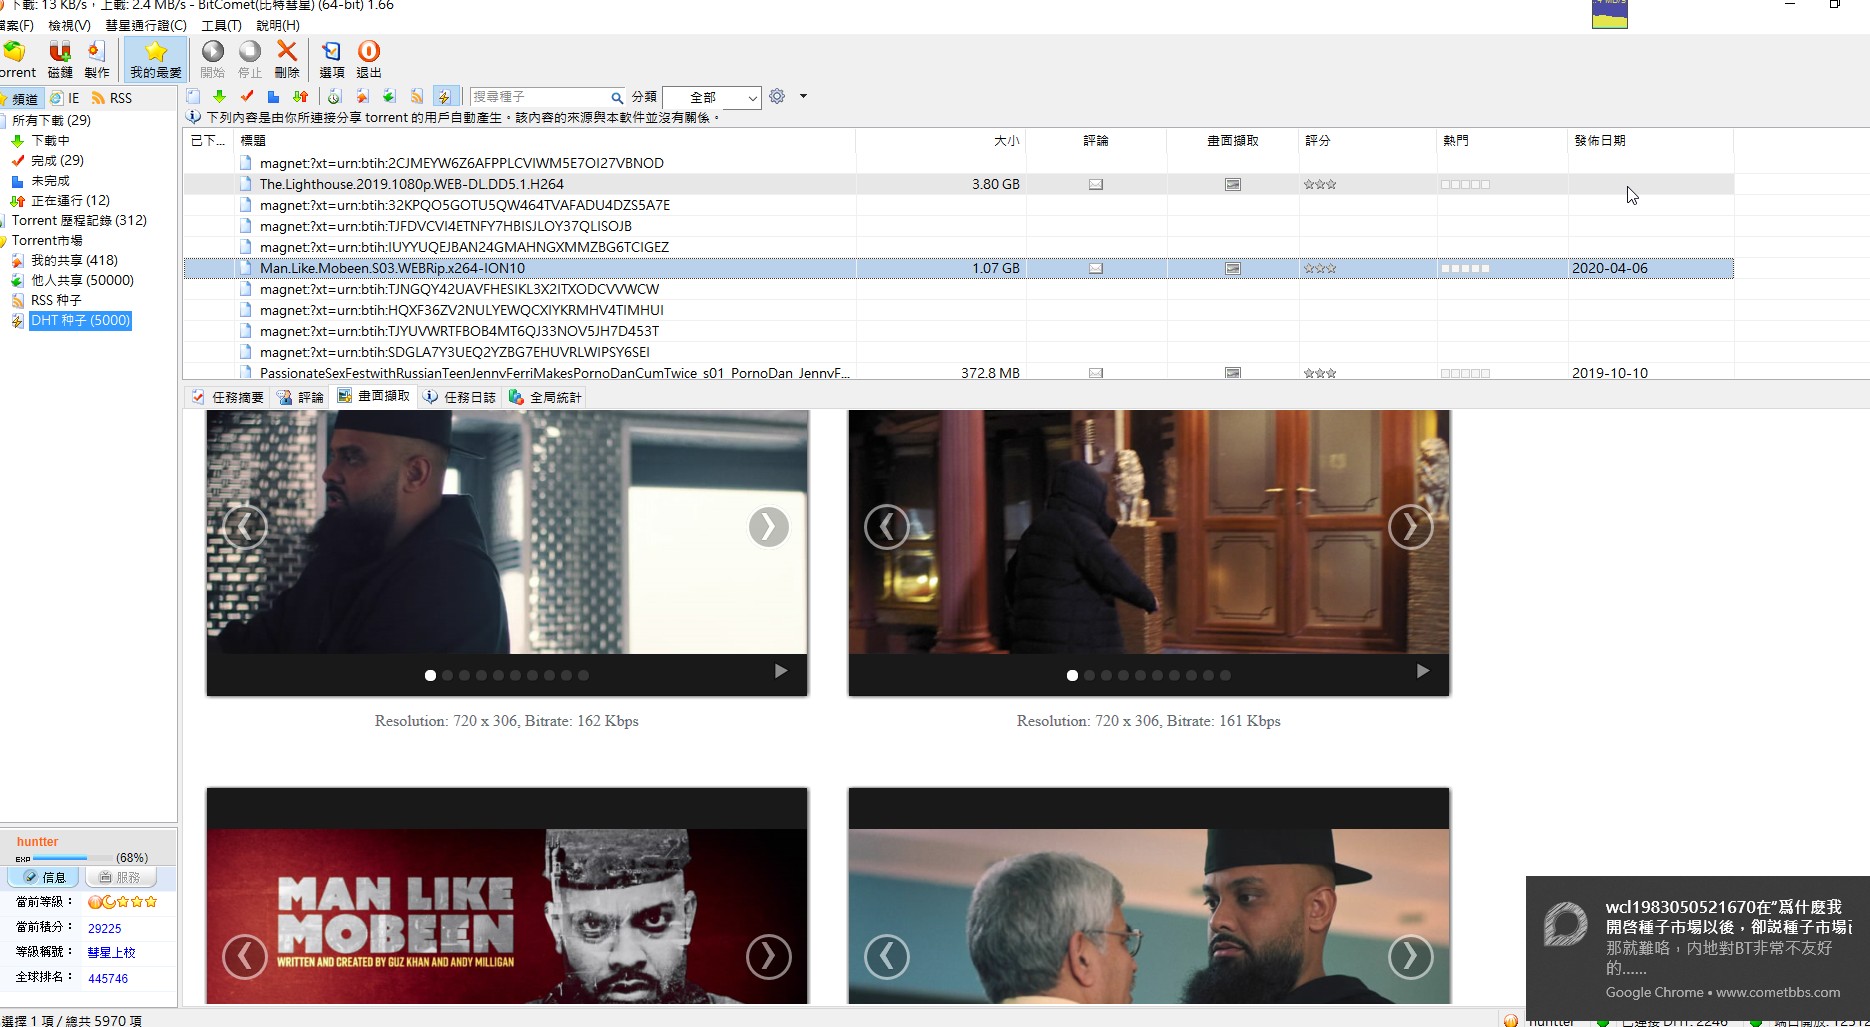Sort by the 發佈日期 column header
The height and width of the screenshot is (1027, 1870).
click(x=1650, y=140)
